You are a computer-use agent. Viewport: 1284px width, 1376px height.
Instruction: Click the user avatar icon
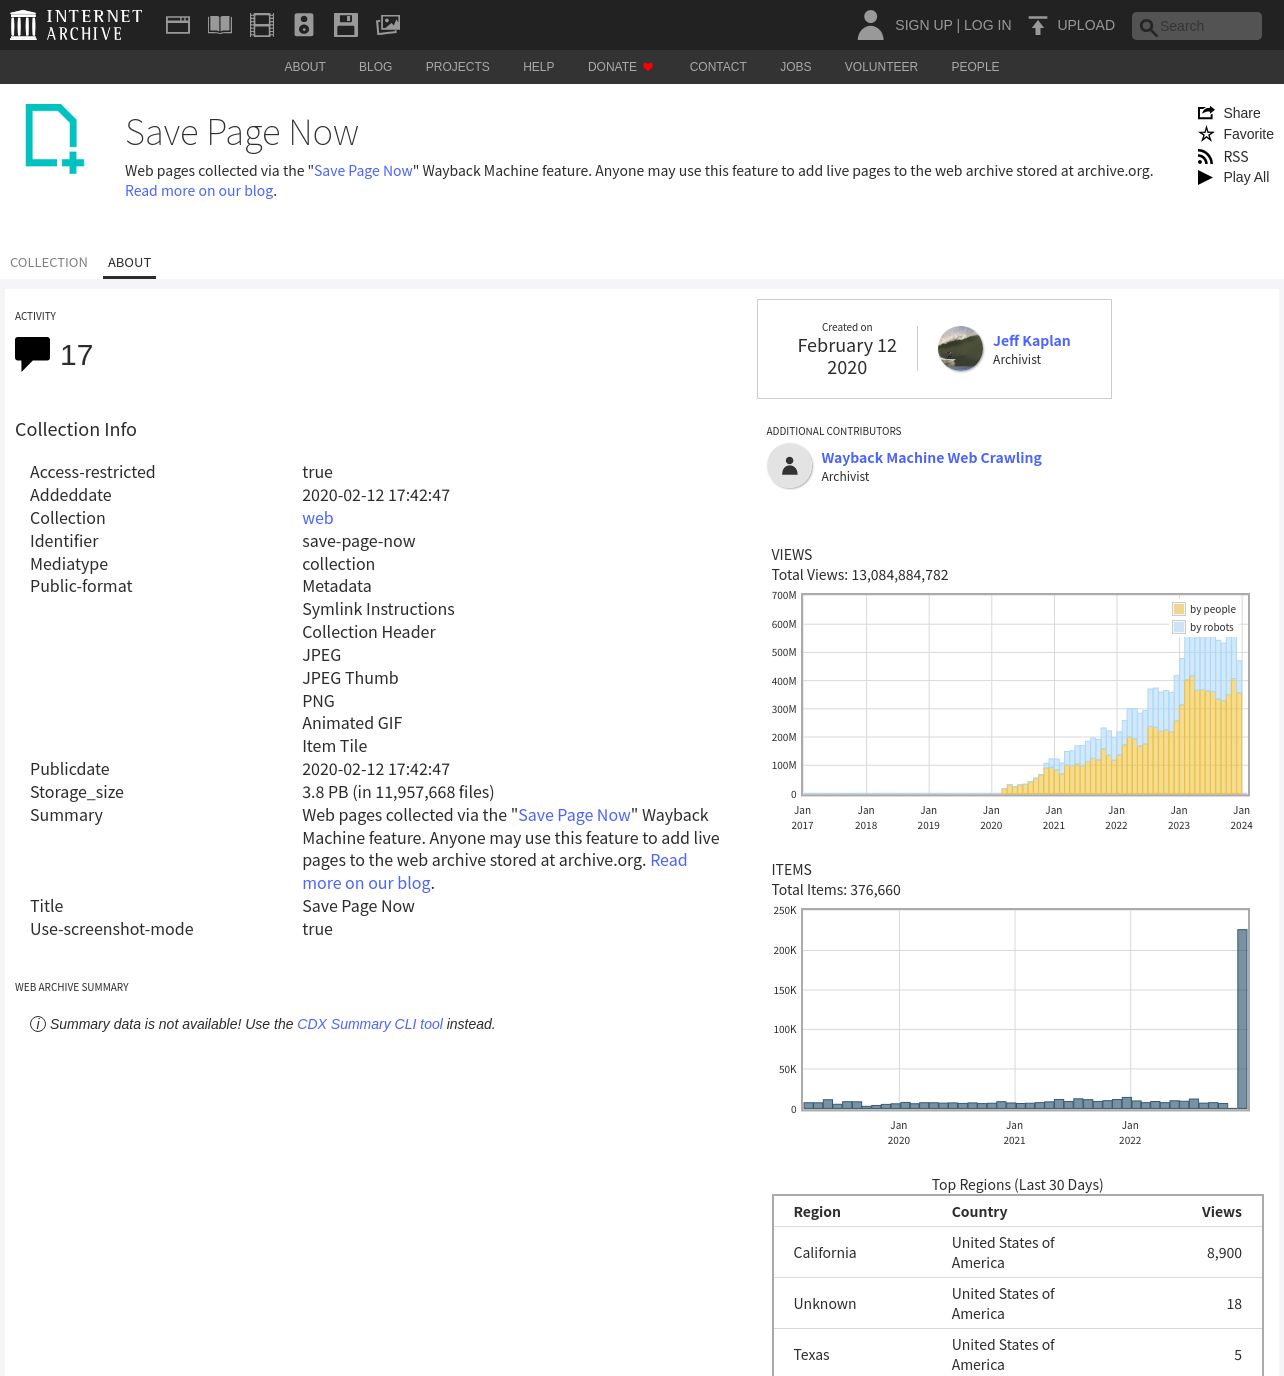point(871,25)
